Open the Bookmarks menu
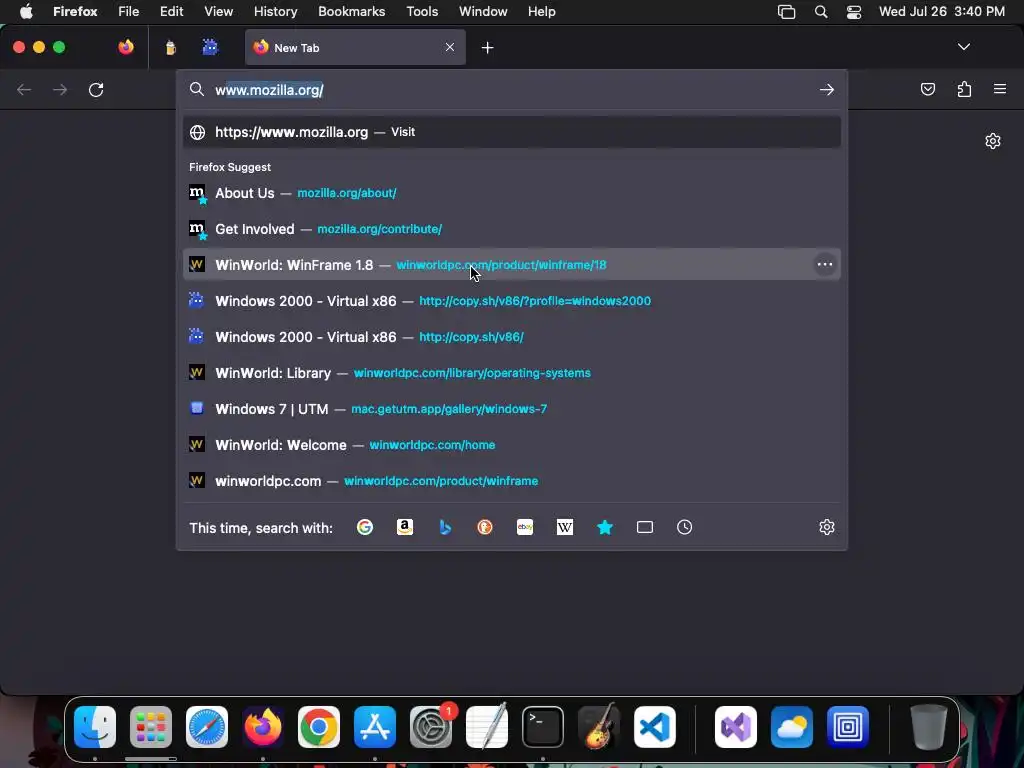Screen dimensions: 1024x768 point(351,12)
